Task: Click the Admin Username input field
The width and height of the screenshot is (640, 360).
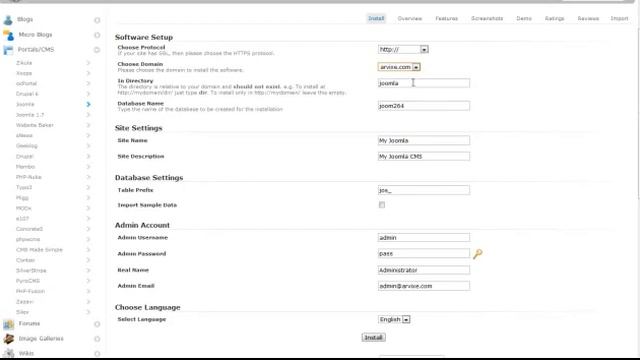Action: (x=424, y=238)
